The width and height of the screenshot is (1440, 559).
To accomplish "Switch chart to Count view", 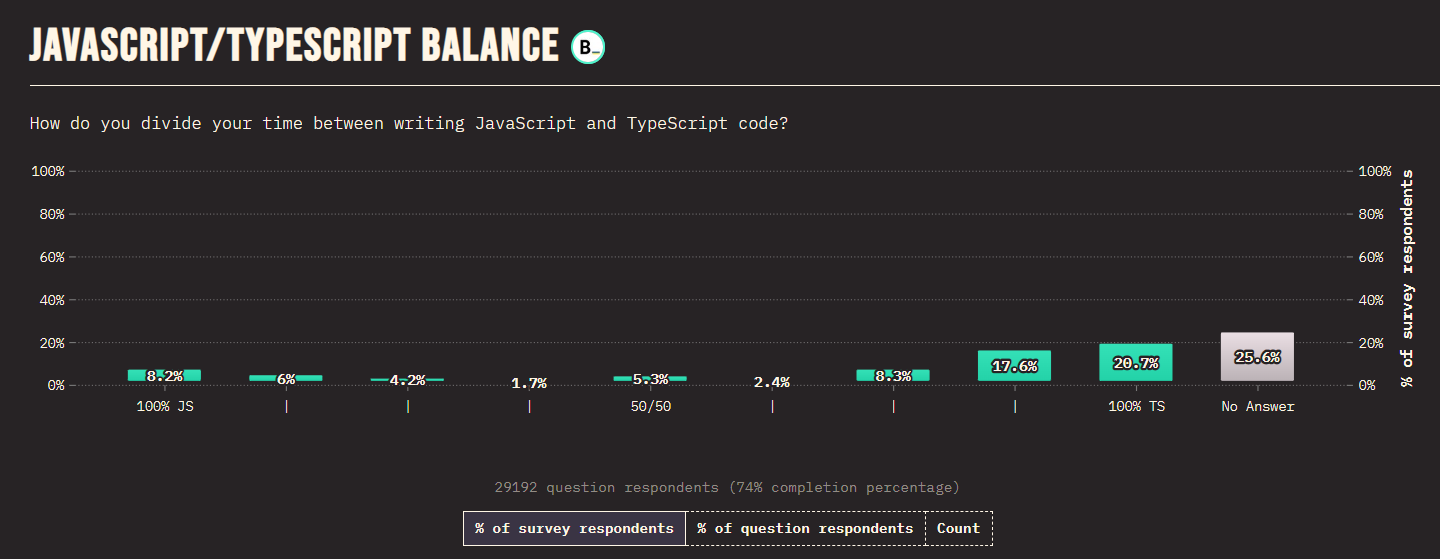I will 958,528.
